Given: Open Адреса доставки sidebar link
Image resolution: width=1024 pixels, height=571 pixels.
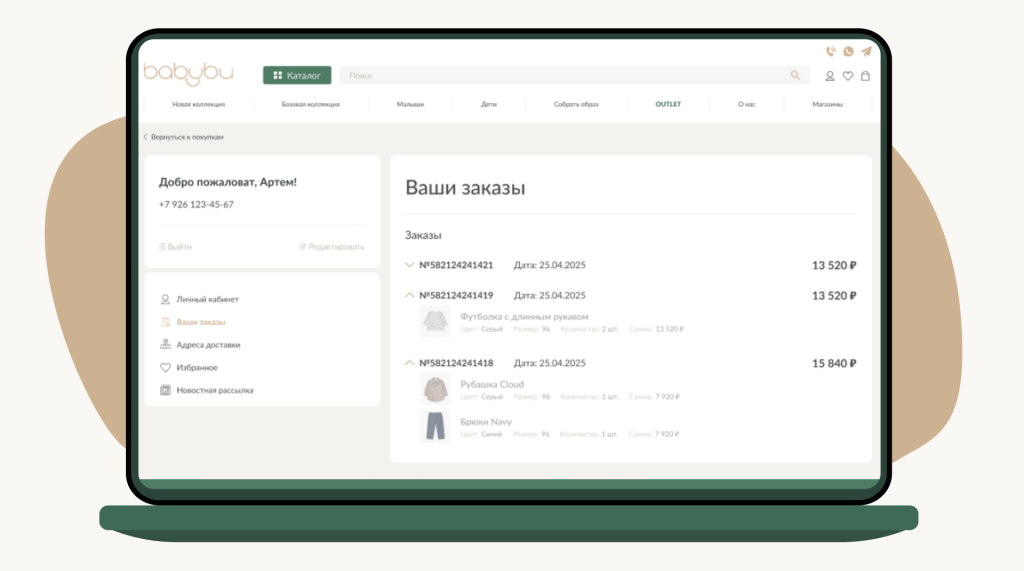Looking at the screenshot, I should 208,345.
